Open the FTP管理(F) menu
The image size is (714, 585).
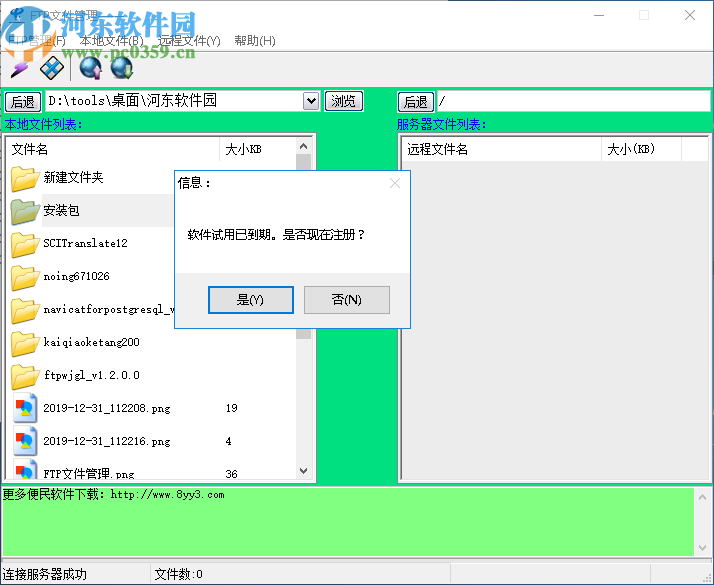37,41
